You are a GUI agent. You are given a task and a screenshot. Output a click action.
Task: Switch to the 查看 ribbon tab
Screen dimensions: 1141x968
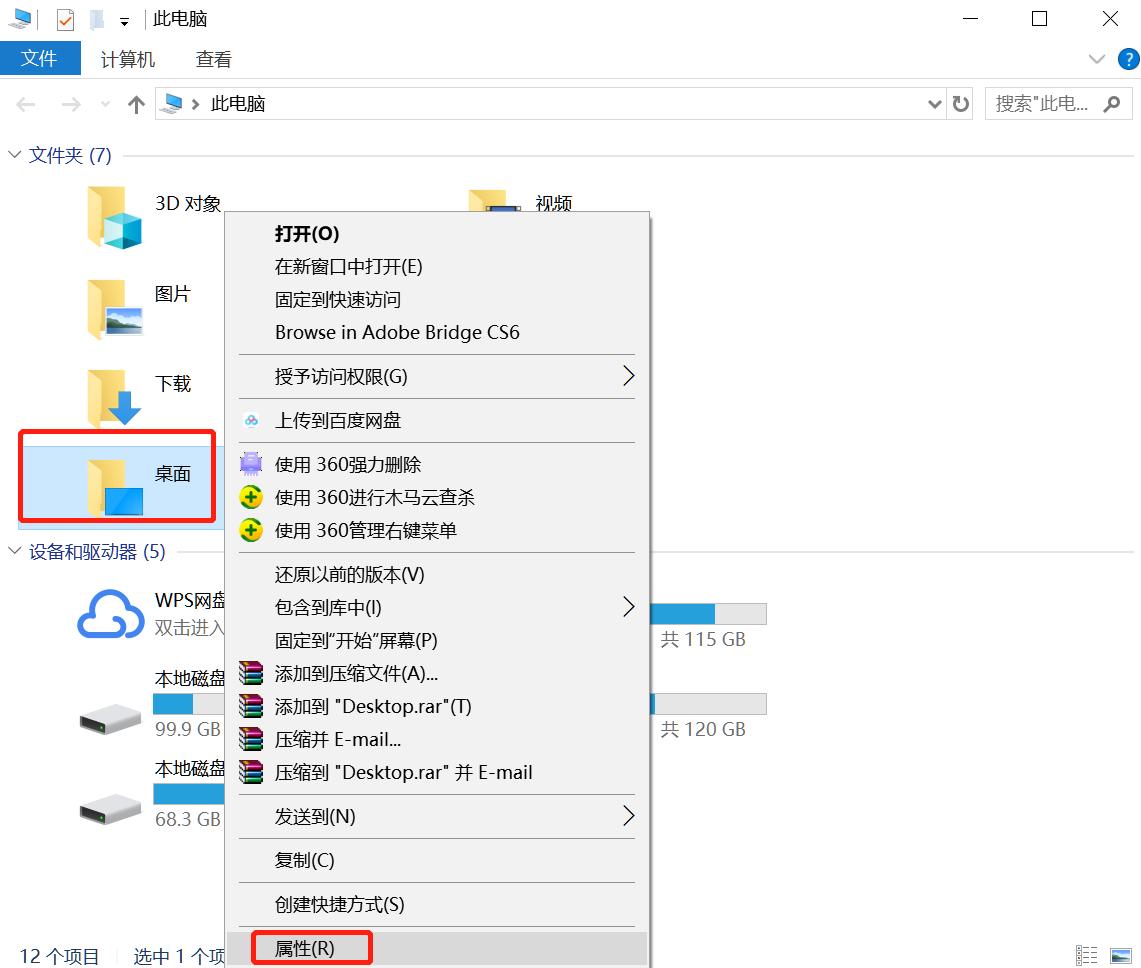[213, 59]
